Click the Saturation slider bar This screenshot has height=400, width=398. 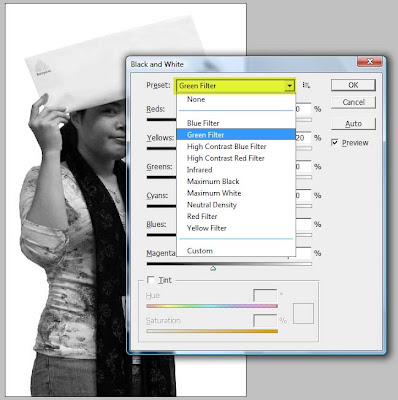[212, 331]
